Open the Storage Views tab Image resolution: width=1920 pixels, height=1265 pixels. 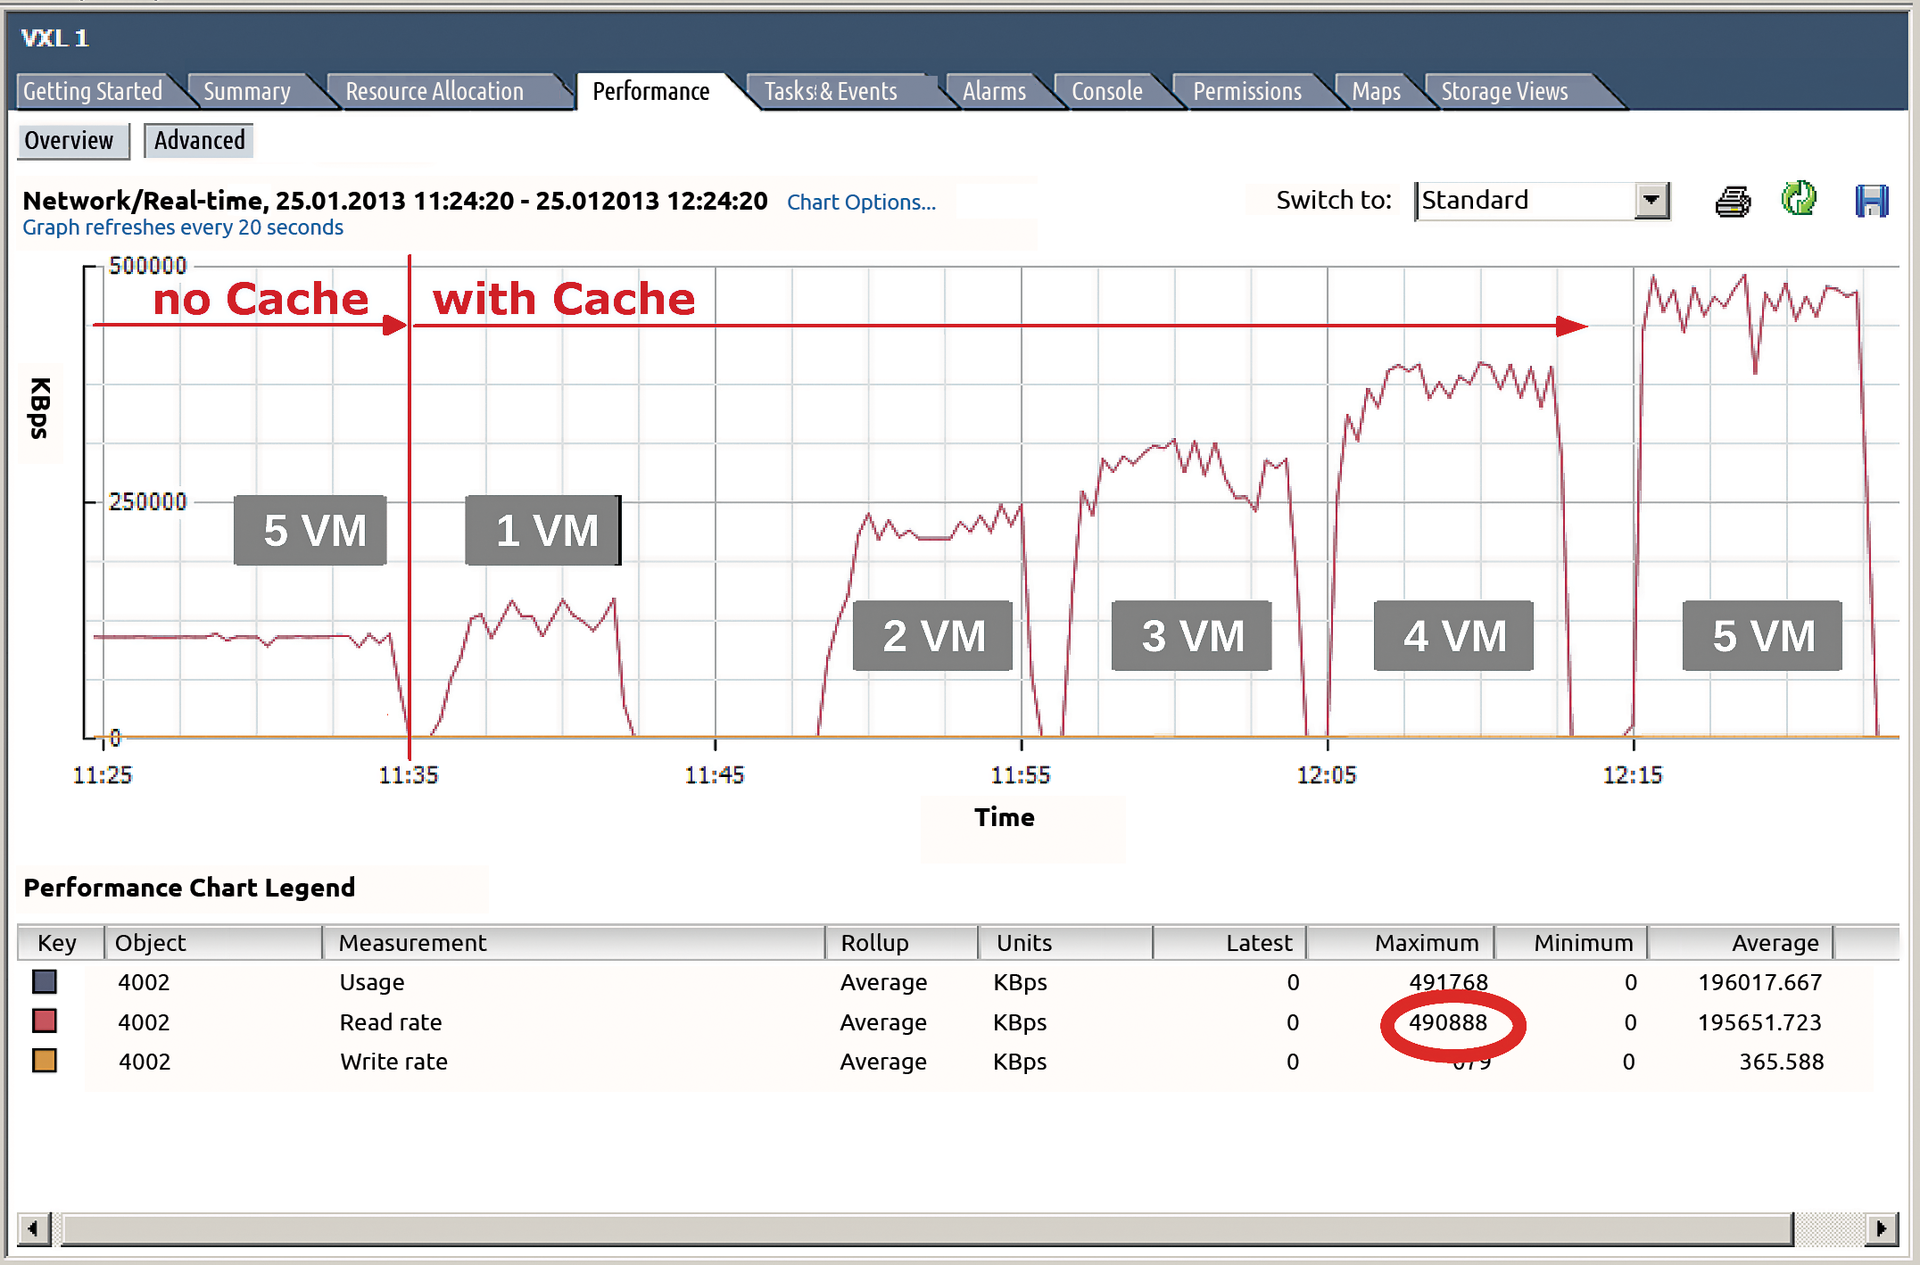(1504, 91)
